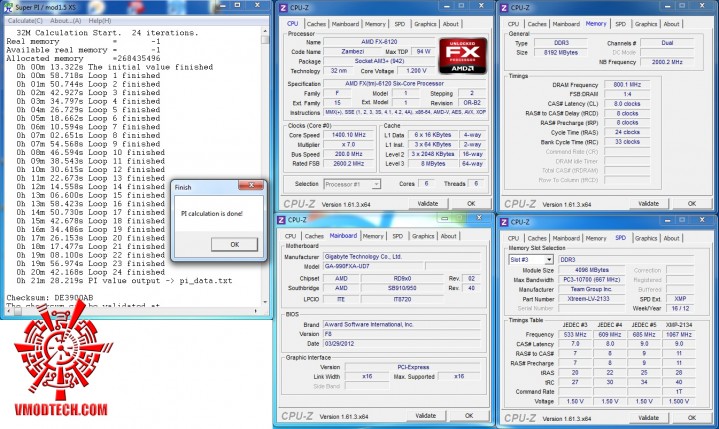The width and height of the screenshot is (719, 429).
Task: Click Validate in the CPU tab window
Action: 427,204
